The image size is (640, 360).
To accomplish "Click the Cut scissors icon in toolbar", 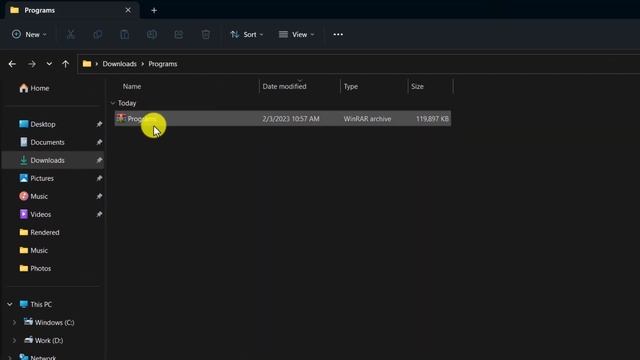I will [x=71, y=35].
